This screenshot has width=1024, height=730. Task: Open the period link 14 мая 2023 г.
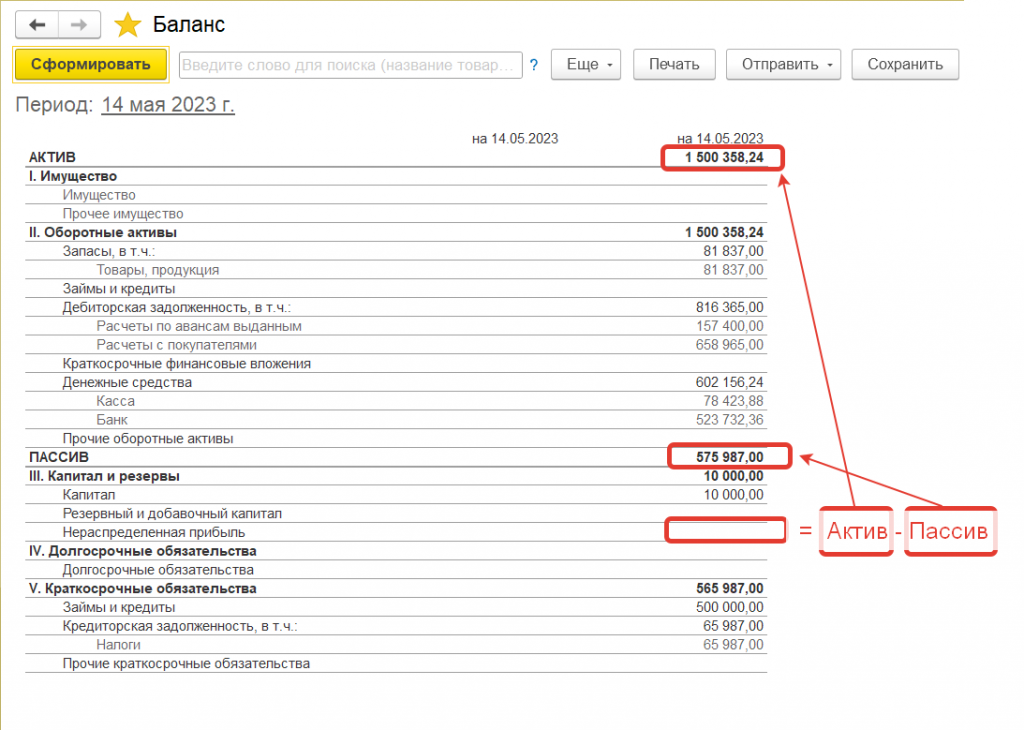[168, 105]
